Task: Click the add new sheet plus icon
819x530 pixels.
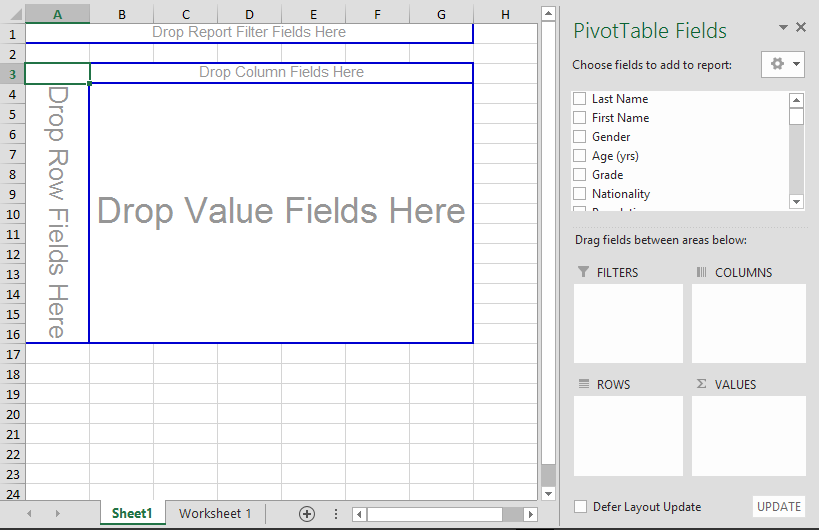Action: tap(307, 514)
